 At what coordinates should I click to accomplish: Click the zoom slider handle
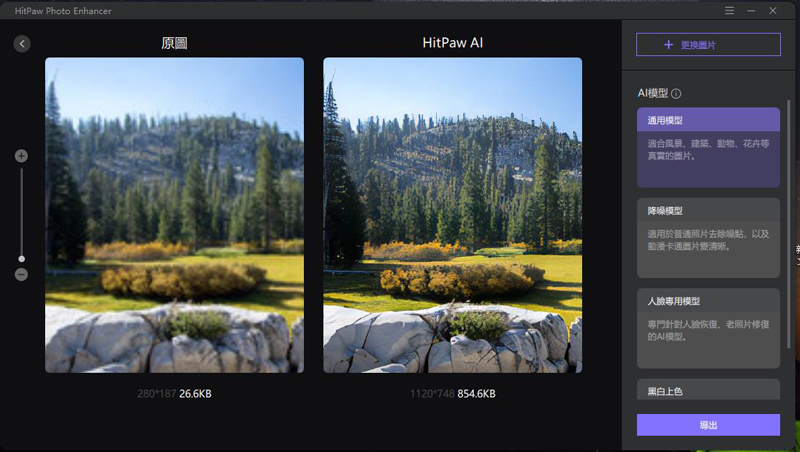tap(21, 259)
